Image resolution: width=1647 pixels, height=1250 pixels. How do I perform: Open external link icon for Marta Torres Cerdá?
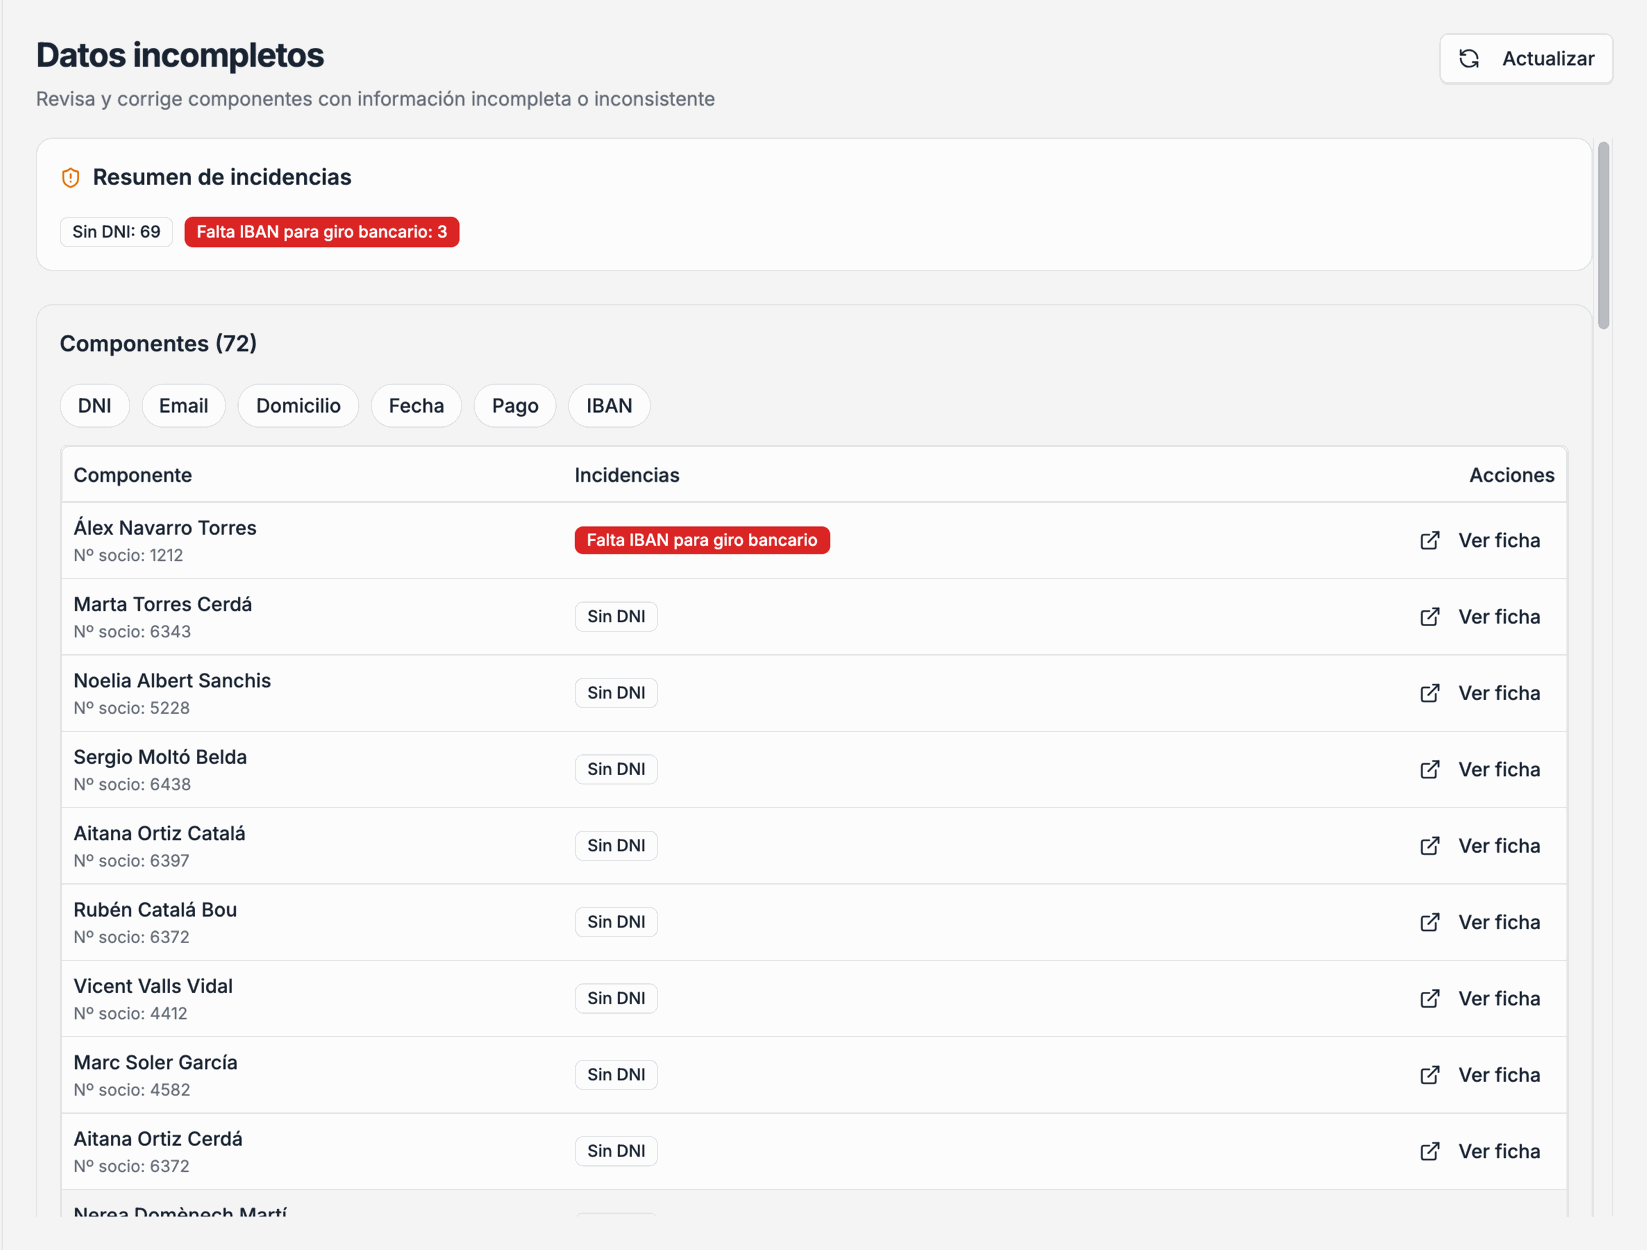click(x=1430, y=617)
